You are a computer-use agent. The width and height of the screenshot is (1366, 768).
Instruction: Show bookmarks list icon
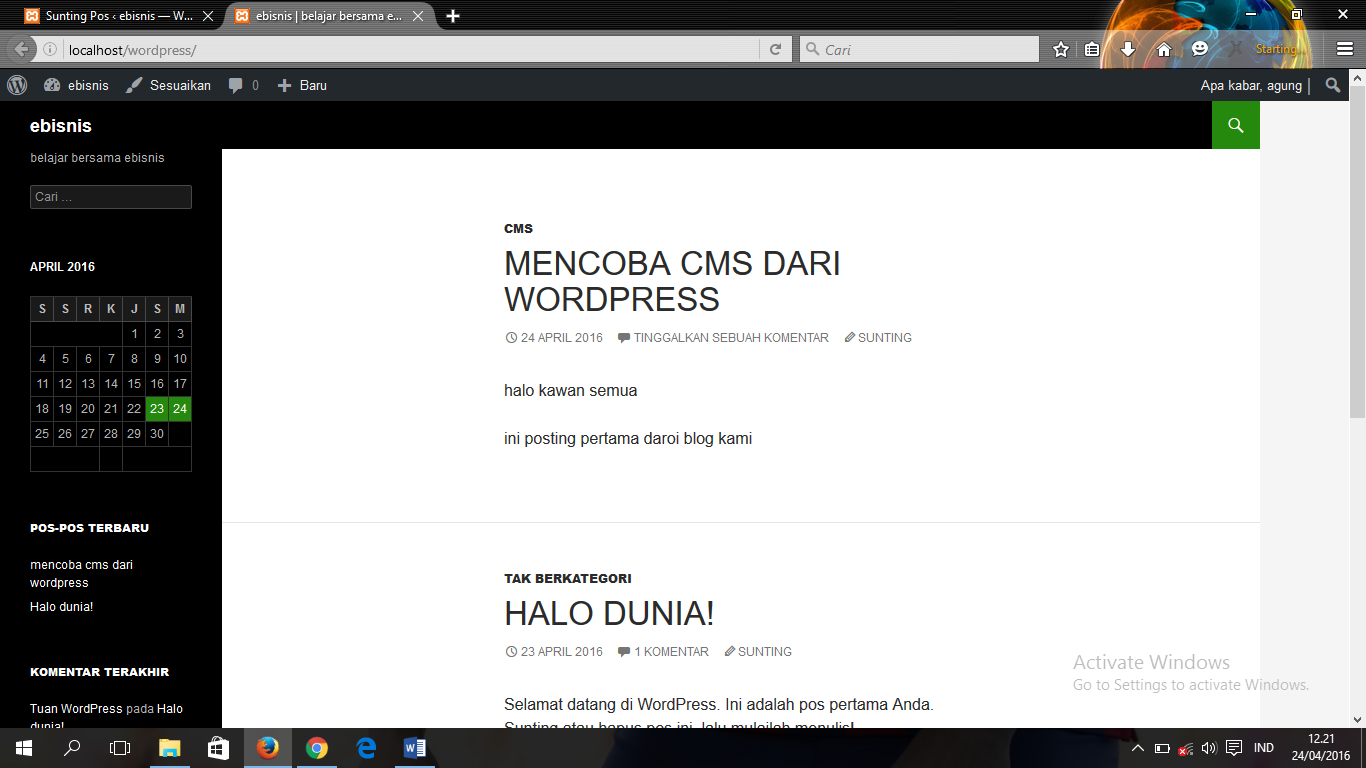1092,50
